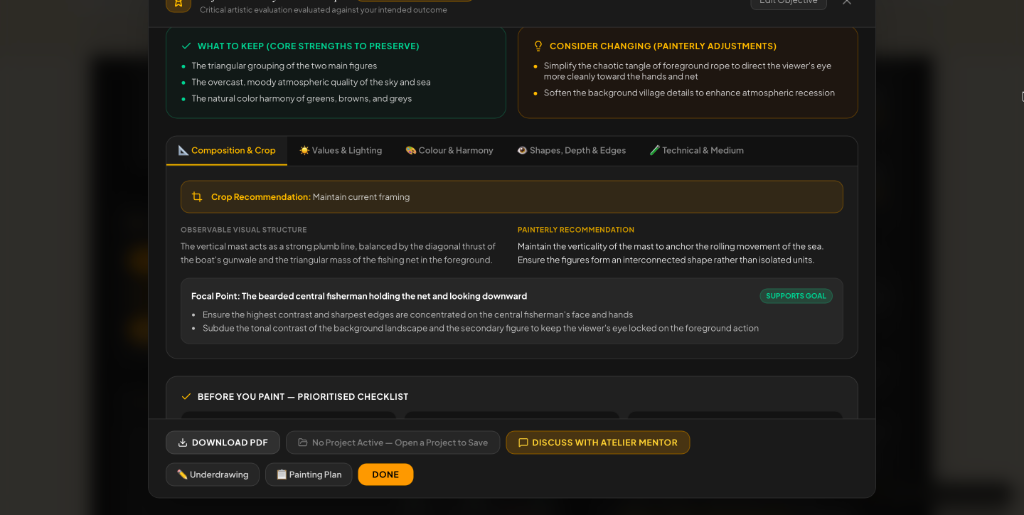Go to Technical & Medium tab
Screen dimensions: 1024x515
click(x=697, y=151)
